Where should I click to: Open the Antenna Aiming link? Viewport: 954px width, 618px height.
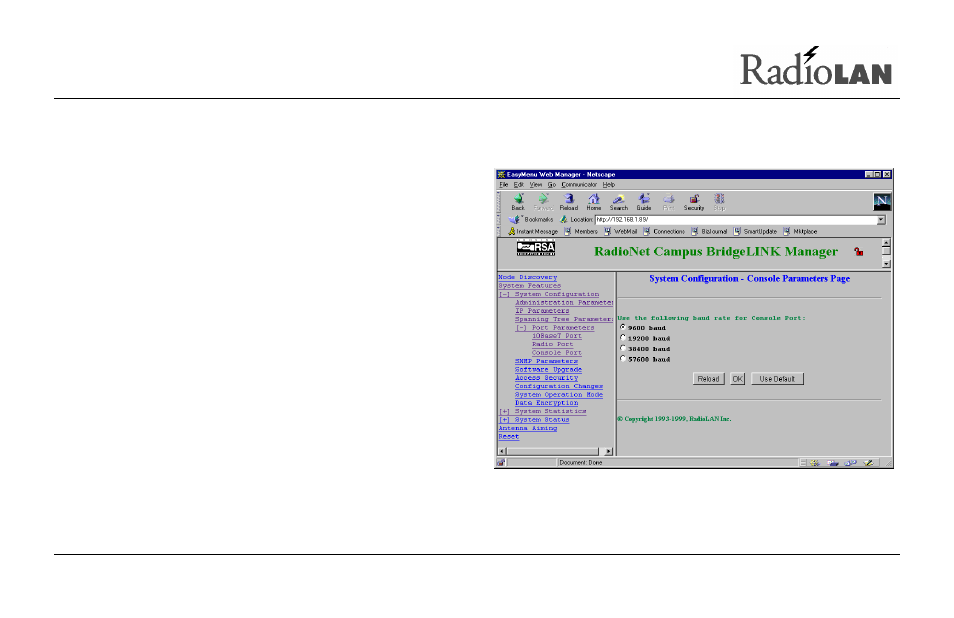click(x=527, y=428)
